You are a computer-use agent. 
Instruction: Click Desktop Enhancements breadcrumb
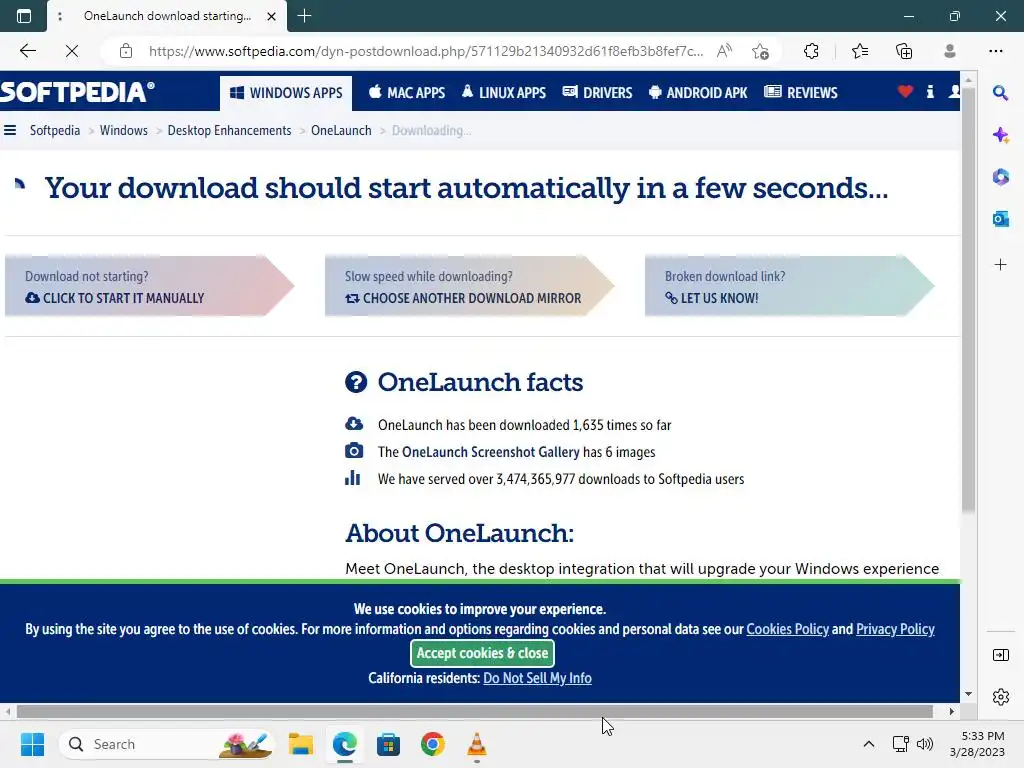(229, 131)
